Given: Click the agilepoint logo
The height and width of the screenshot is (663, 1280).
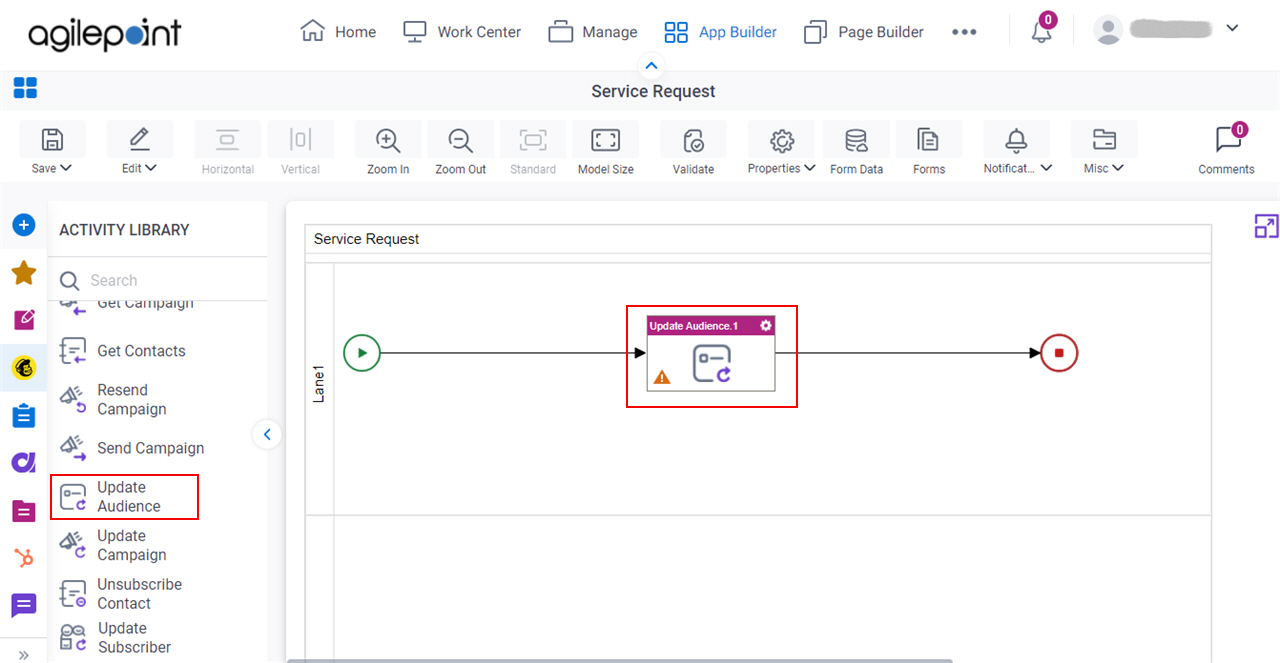Looking at the screenshot, I should 104,33.
